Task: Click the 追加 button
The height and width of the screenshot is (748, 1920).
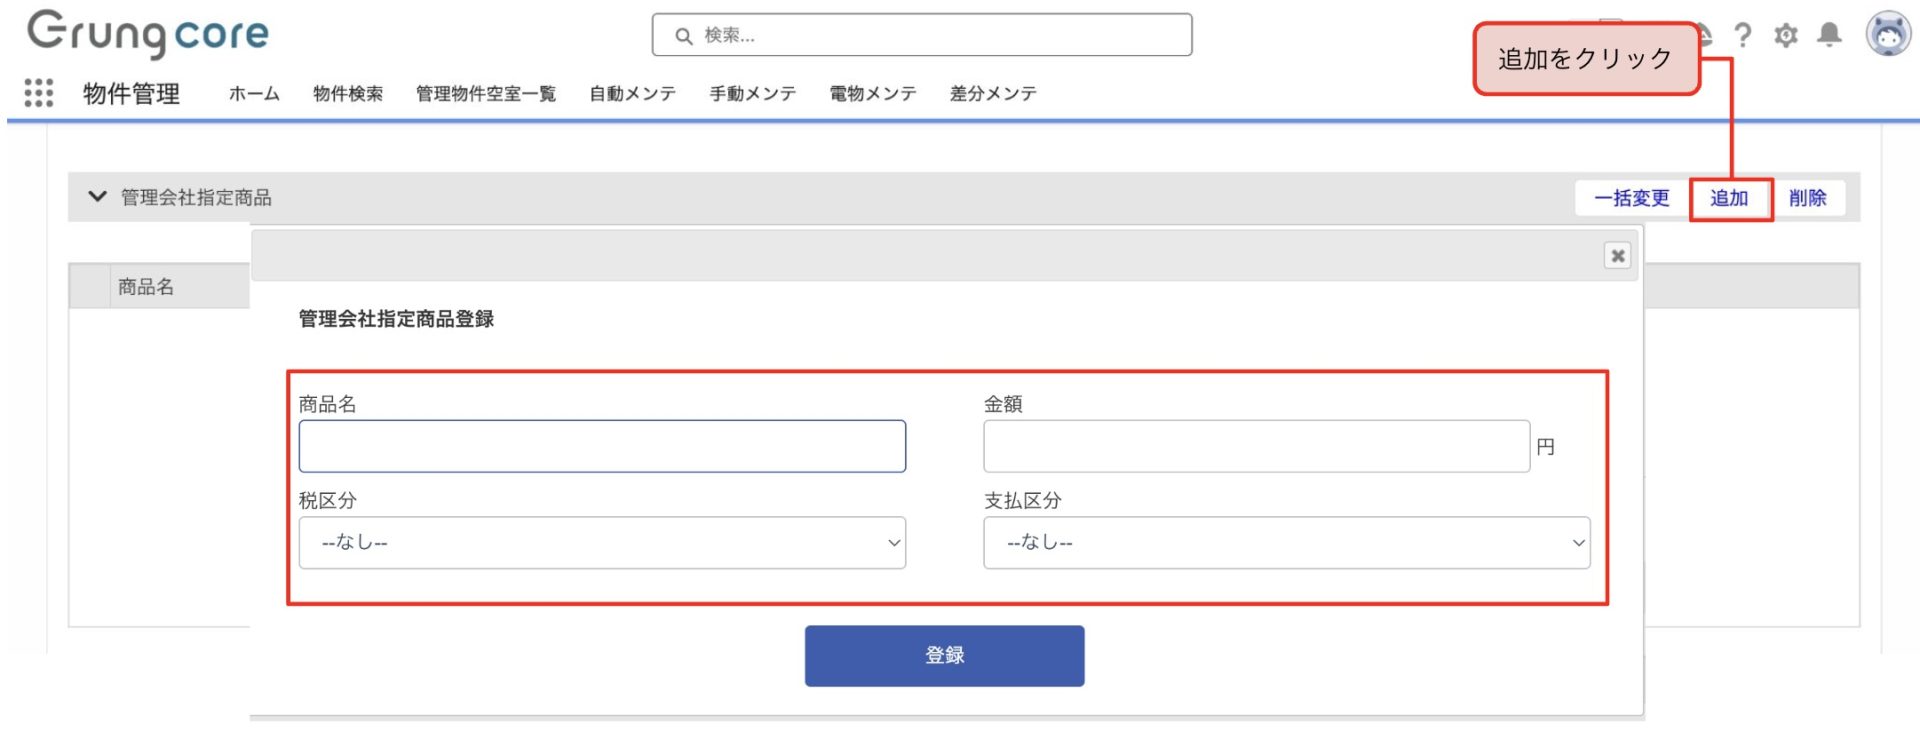Action: pos(1729,198)
